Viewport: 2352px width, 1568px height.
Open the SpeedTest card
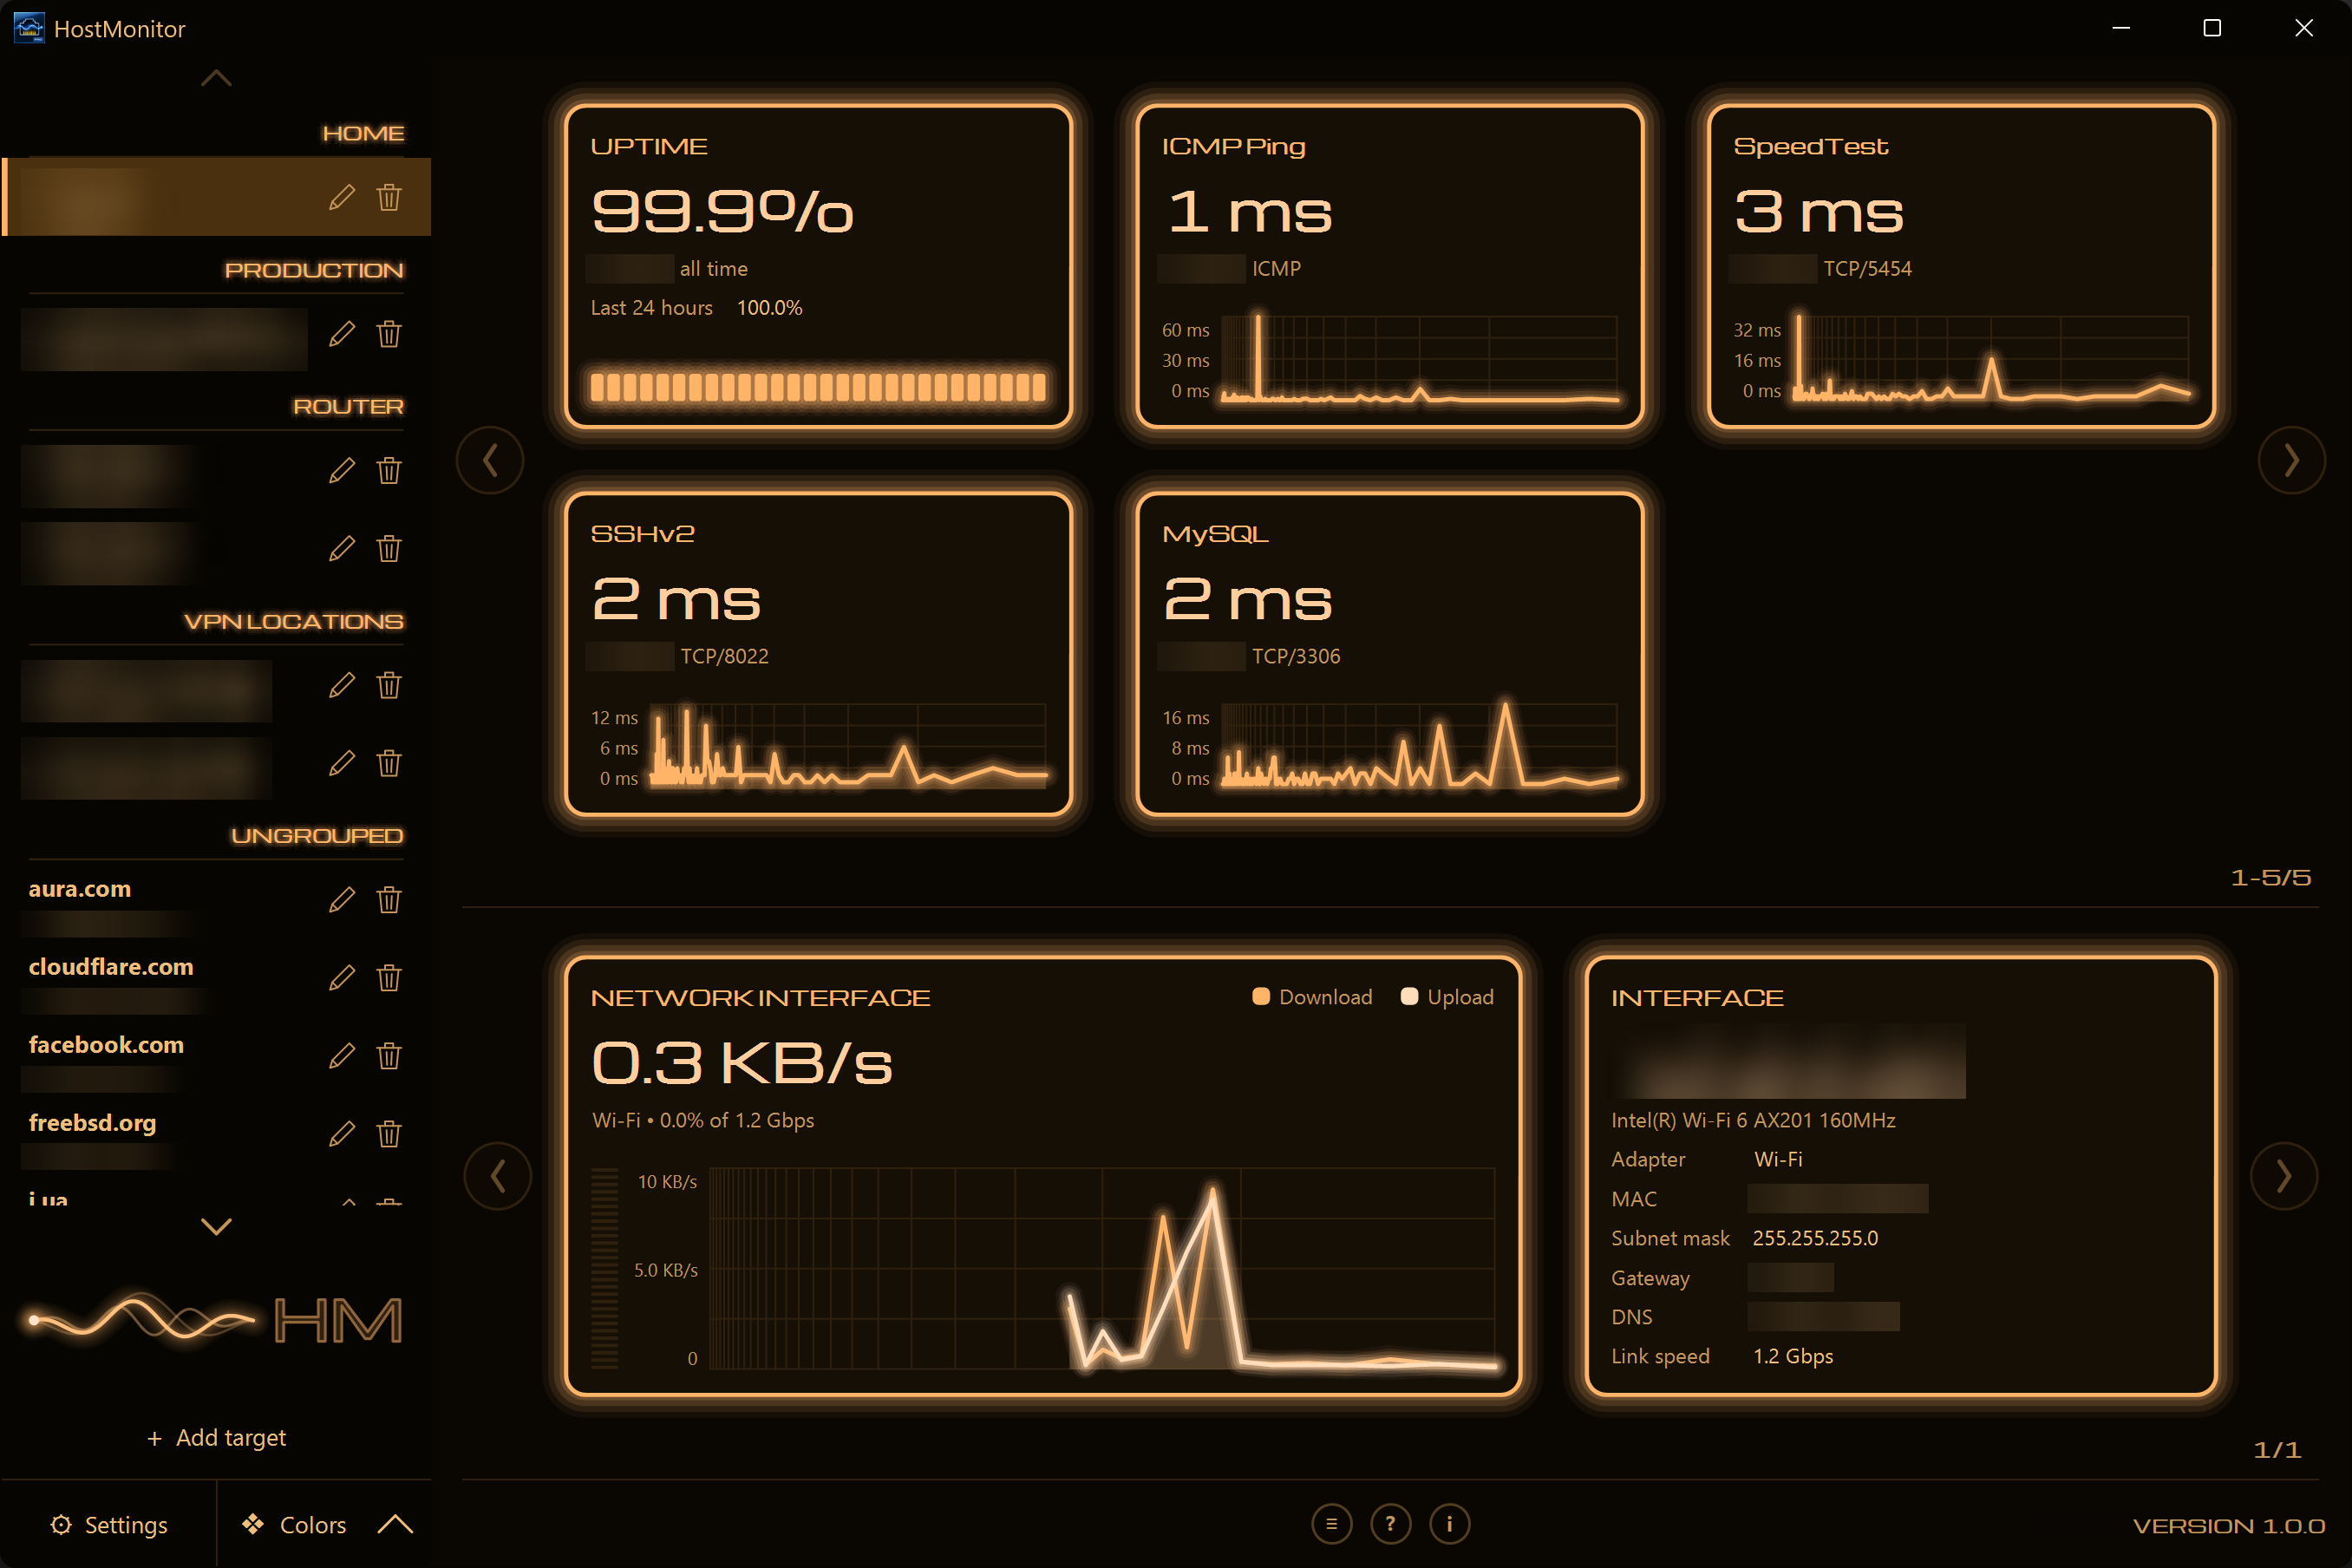coord(1962,267)
